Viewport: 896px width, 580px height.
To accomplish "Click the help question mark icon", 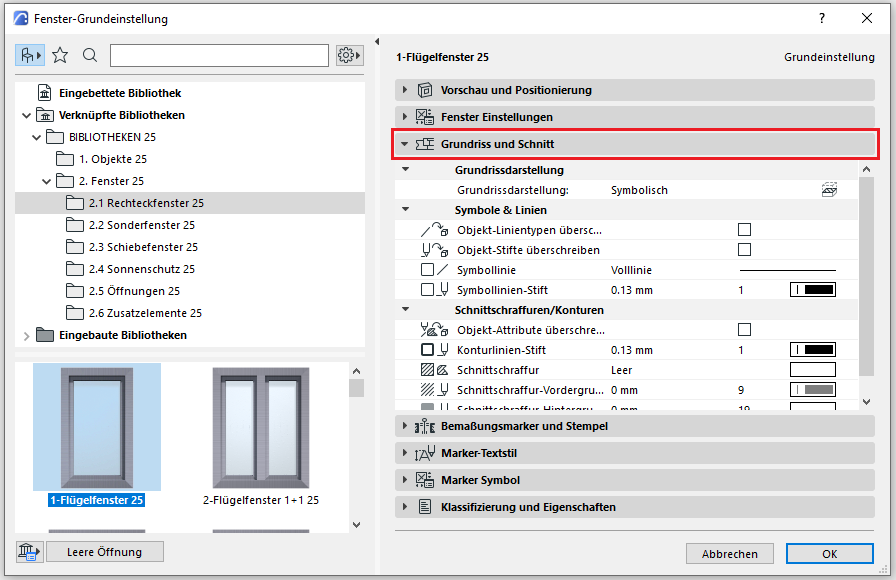I will point(821,19).
